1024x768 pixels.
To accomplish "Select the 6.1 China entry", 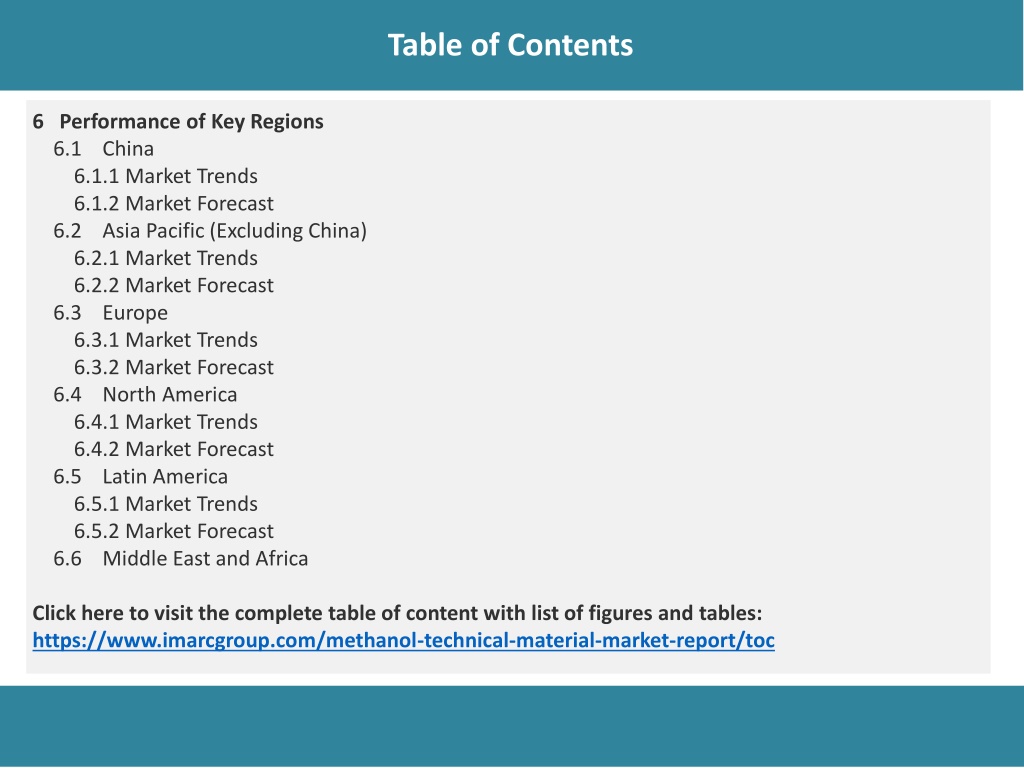I will [x=104, y=149].
